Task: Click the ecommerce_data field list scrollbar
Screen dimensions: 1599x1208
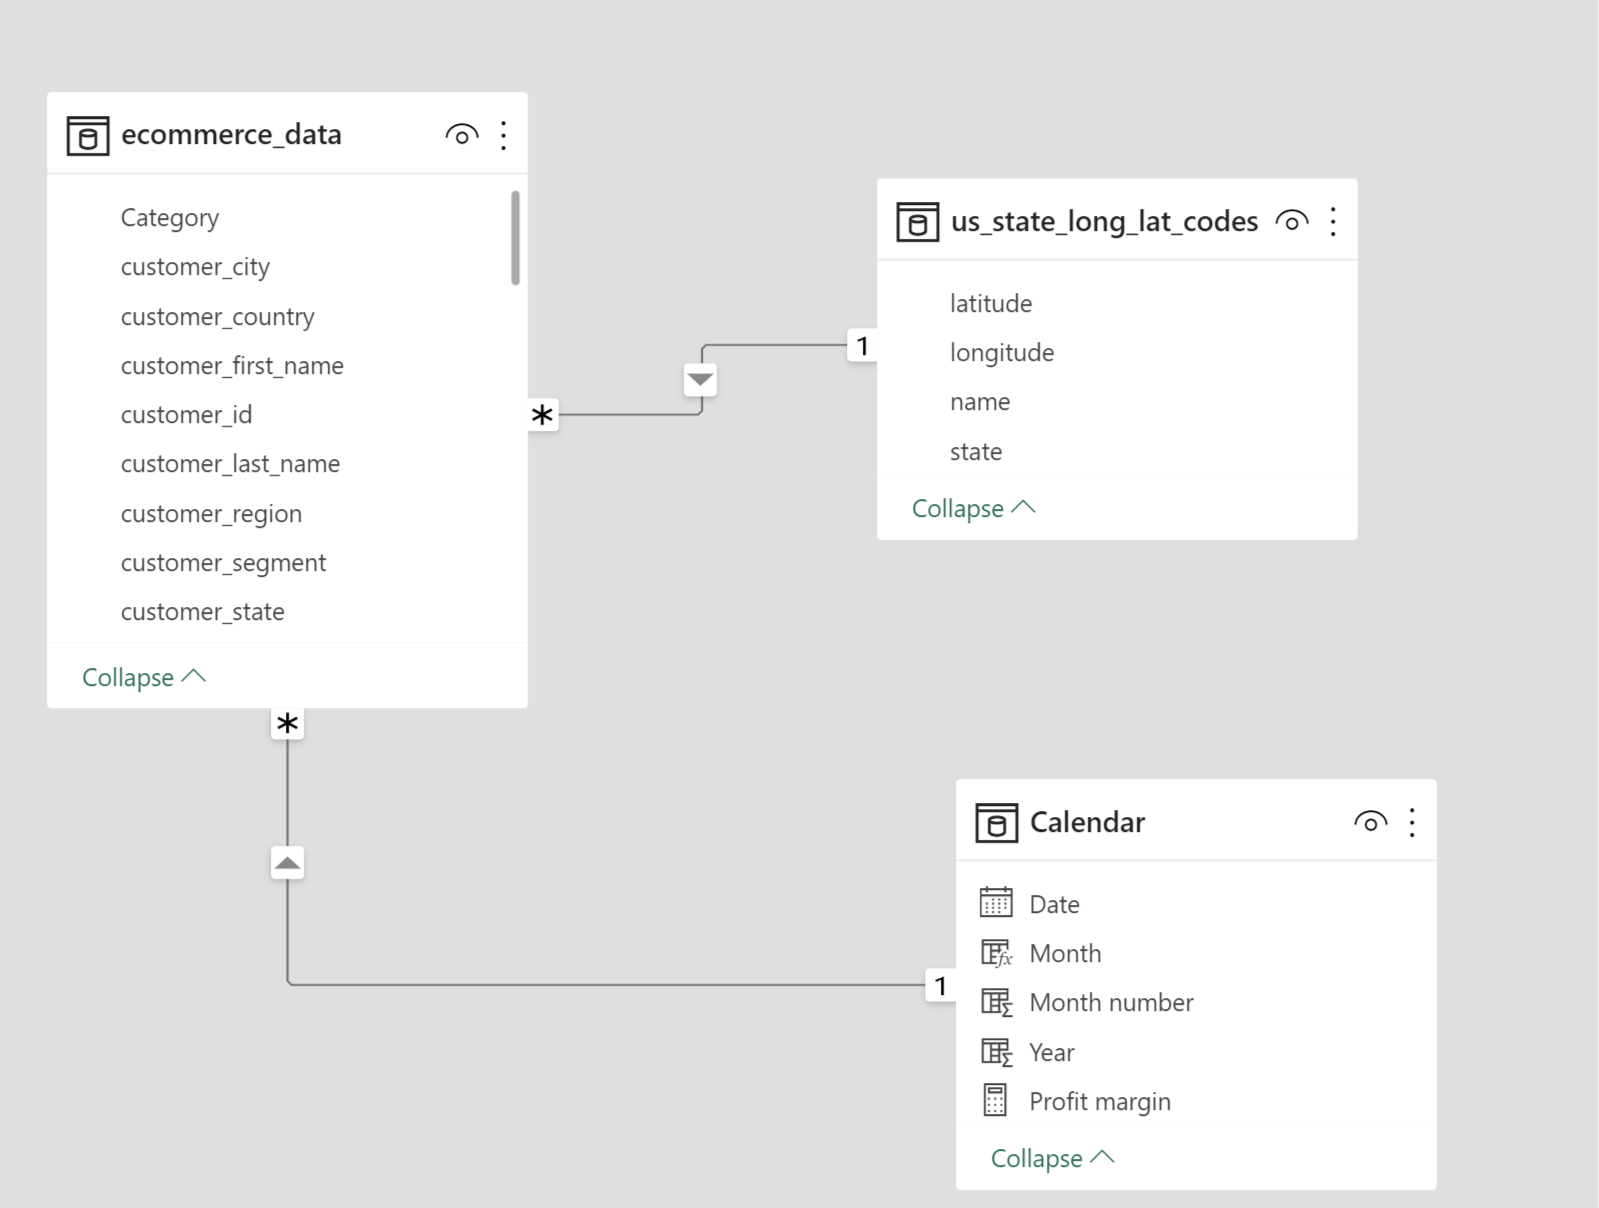Action: (x=515, y=238)
